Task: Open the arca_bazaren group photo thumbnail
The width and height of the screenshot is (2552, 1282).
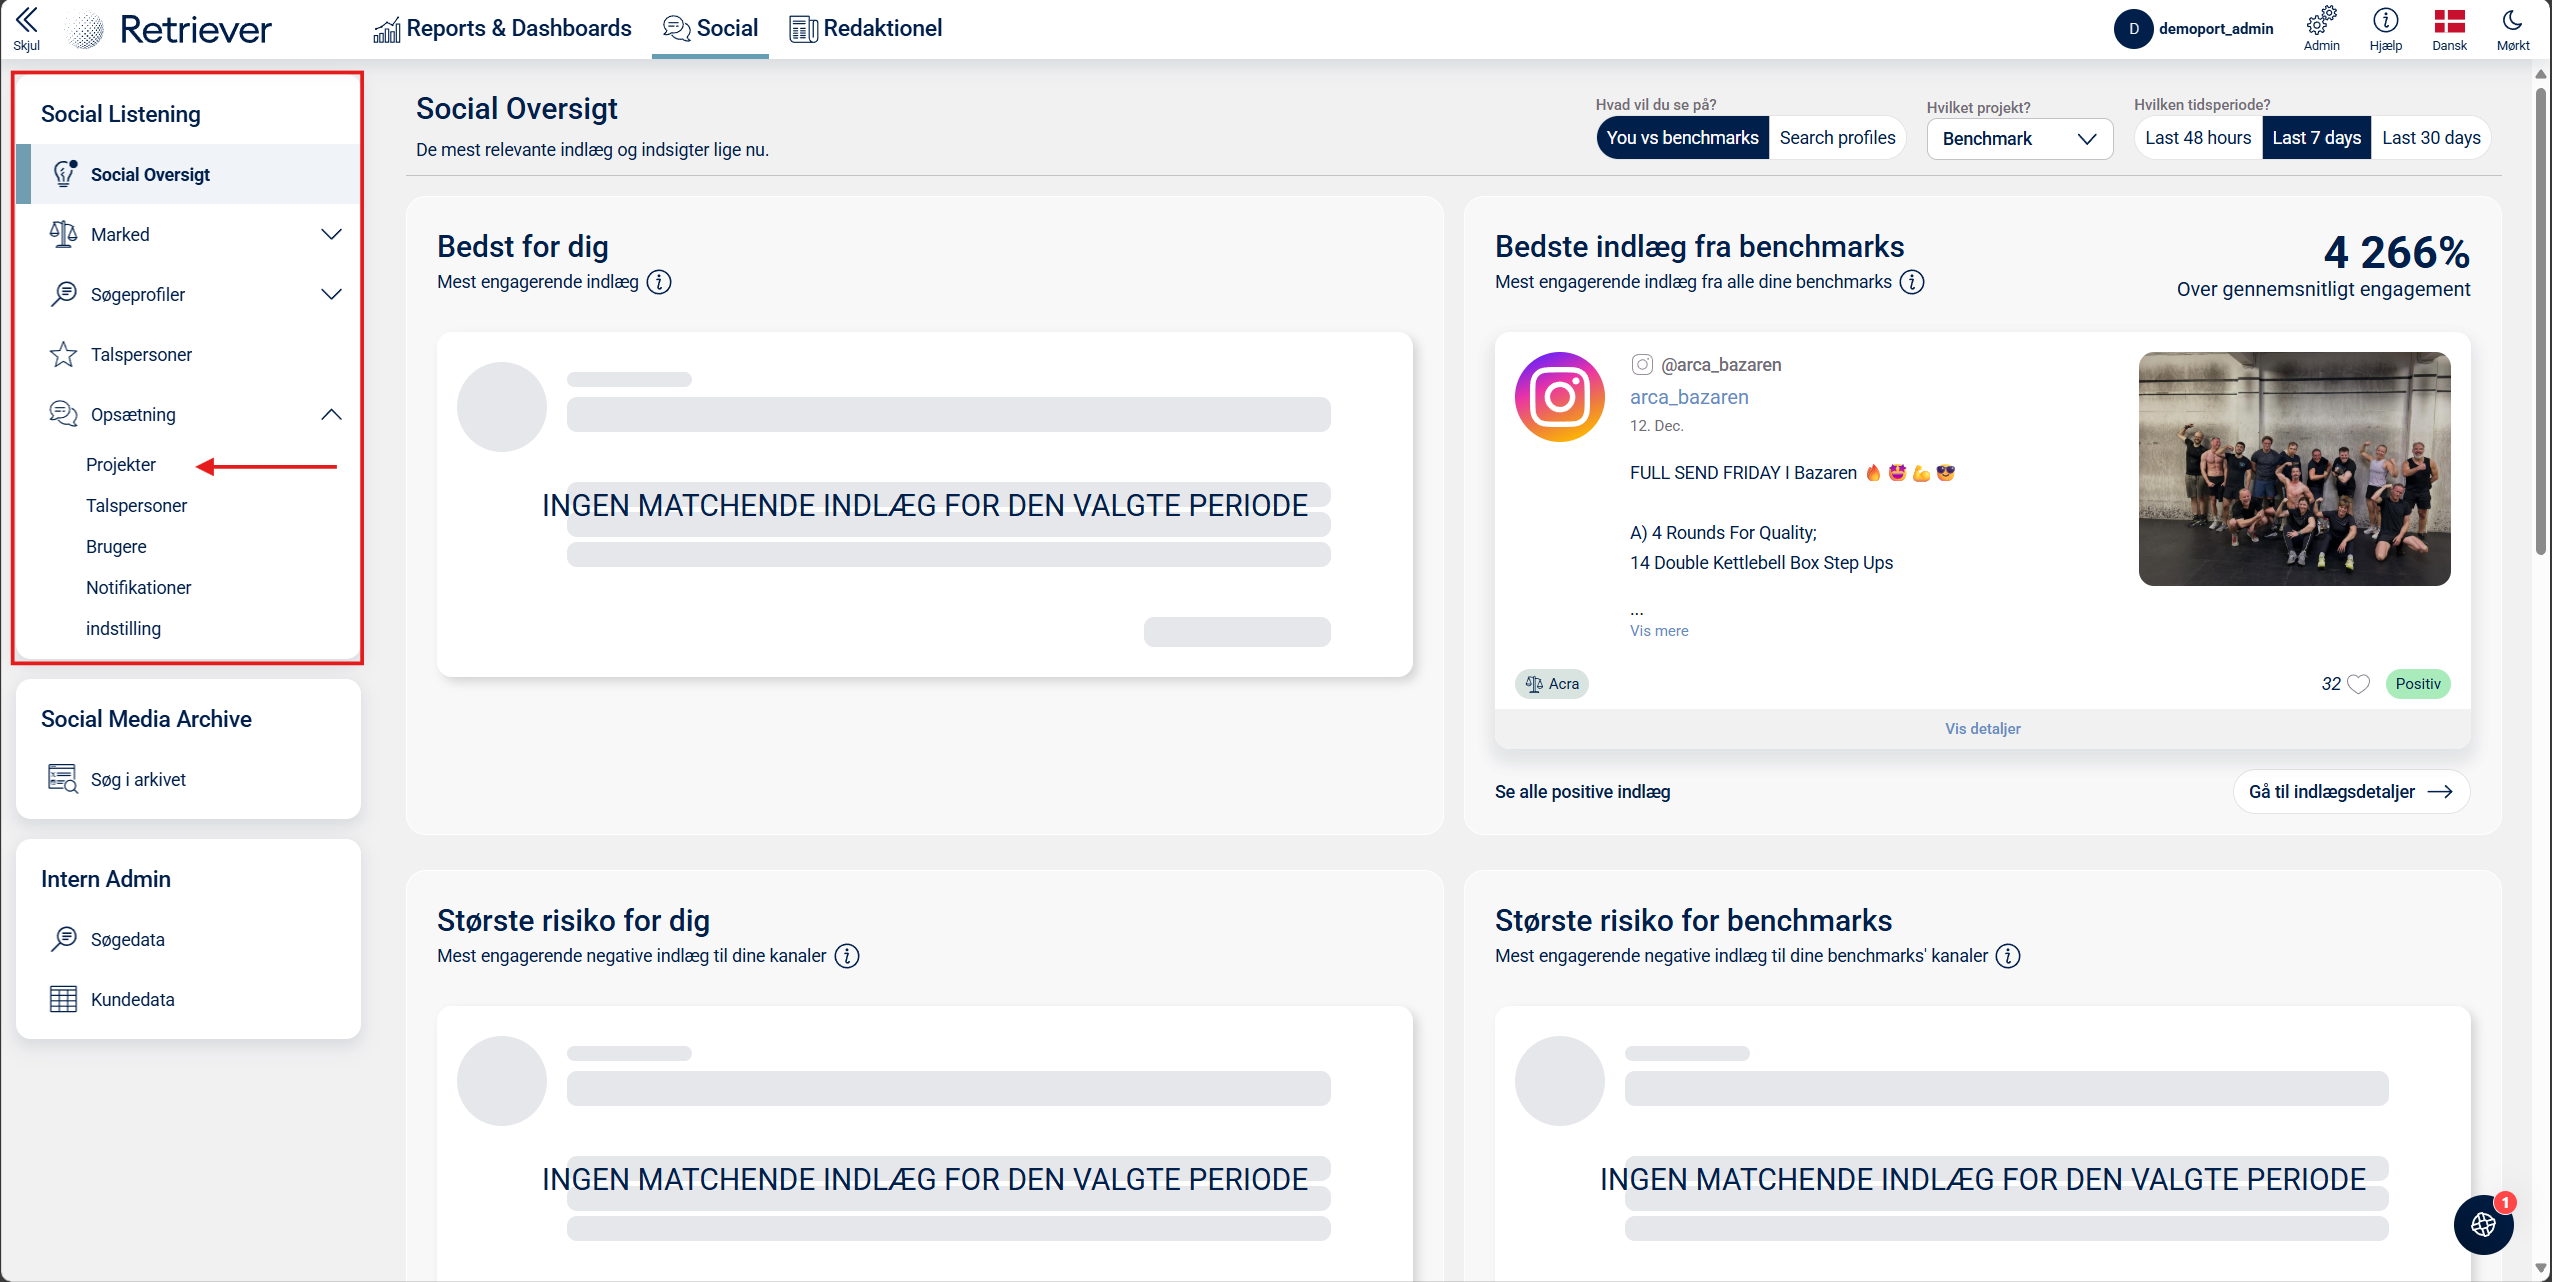Action: pos(2293,469)
